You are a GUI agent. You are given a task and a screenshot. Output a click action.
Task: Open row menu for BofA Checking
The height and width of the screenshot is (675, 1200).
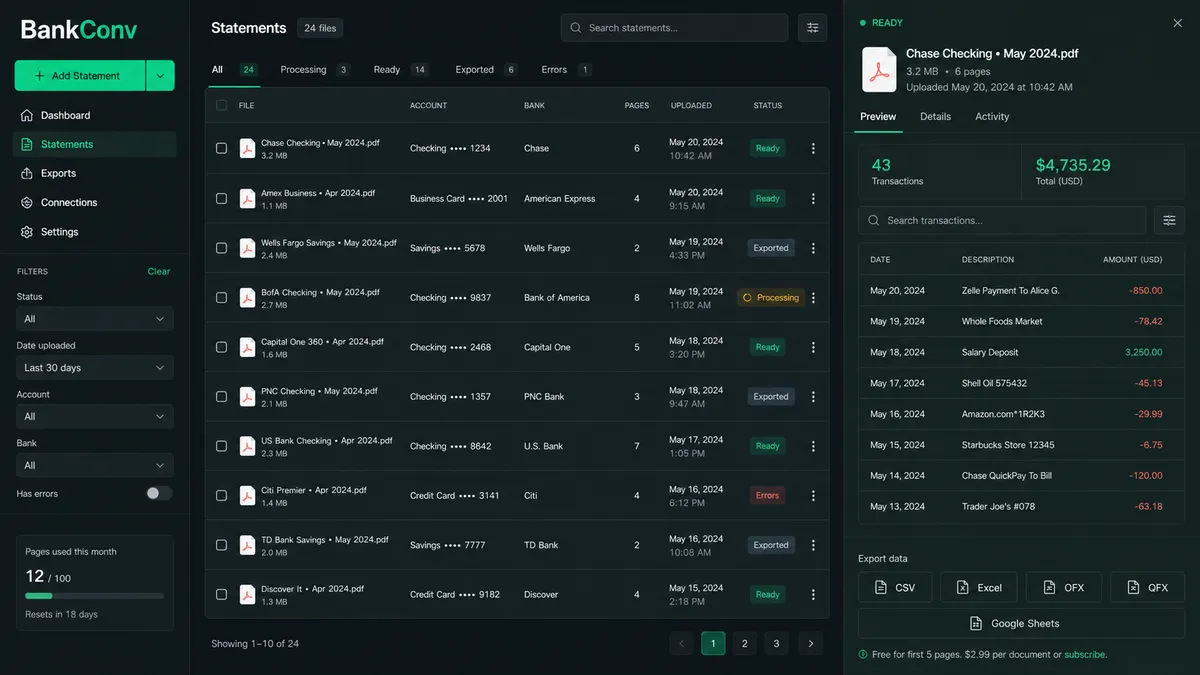813,298
